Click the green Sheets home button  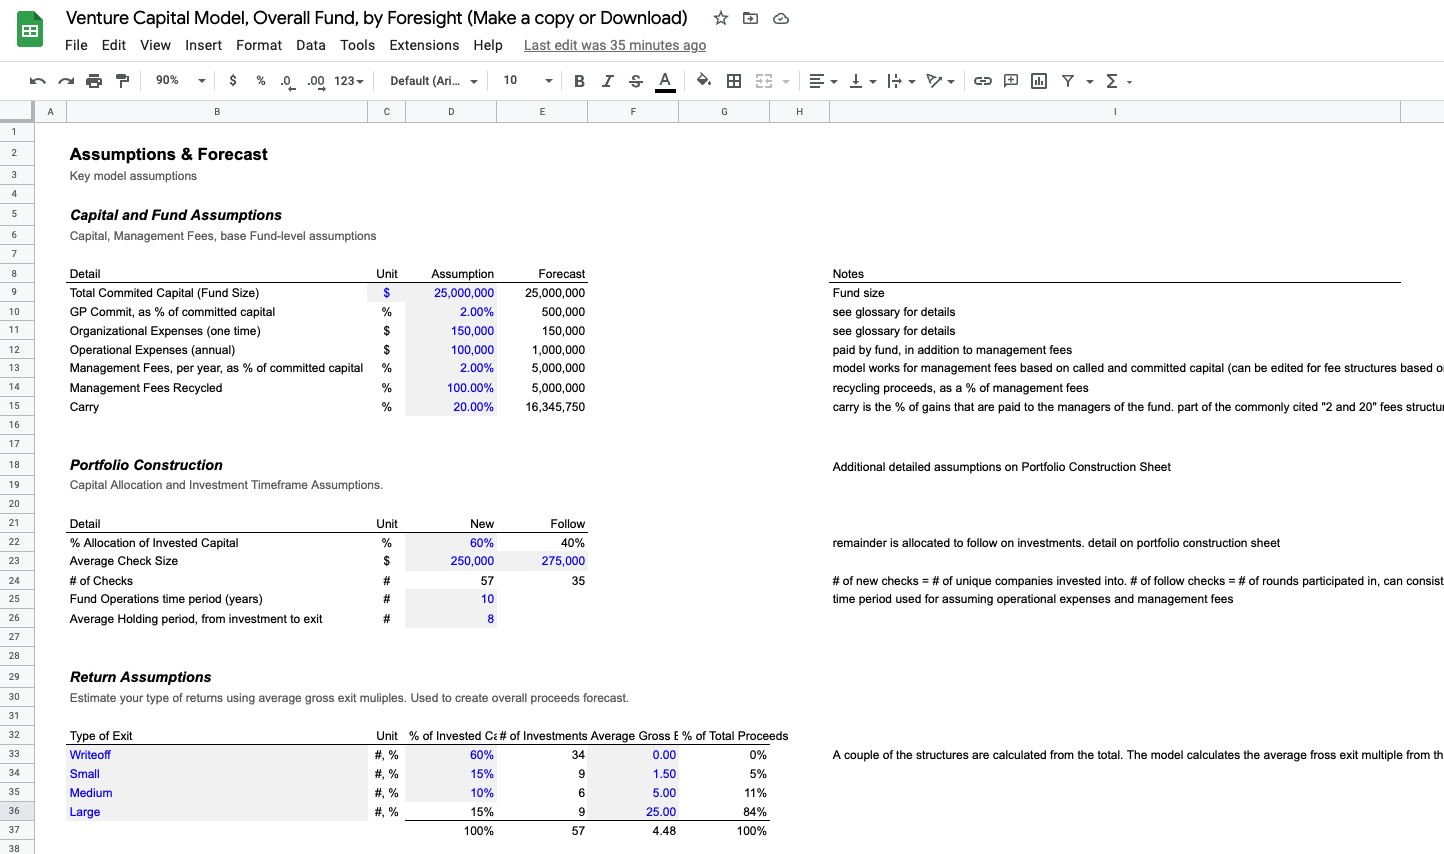coord(29,29)
